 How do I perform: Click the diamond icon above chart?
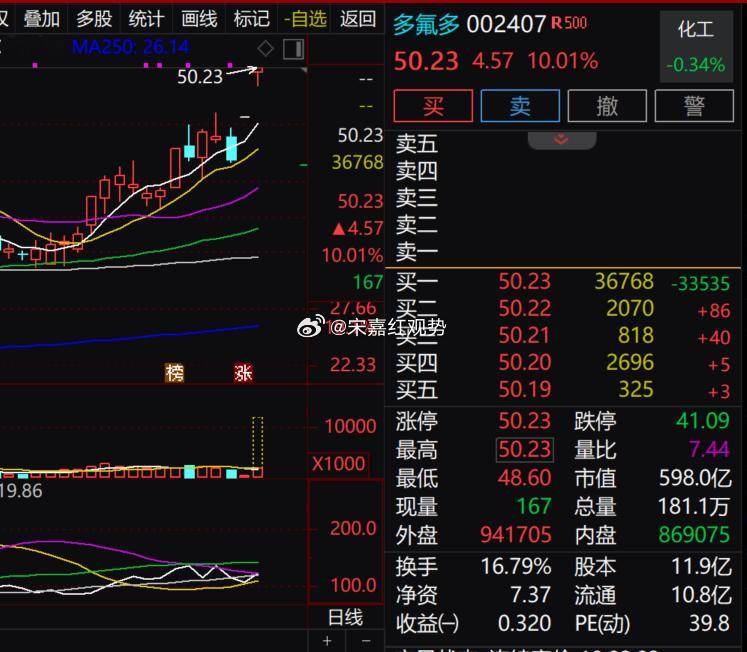pyautogui.click(x=265, y=49)
